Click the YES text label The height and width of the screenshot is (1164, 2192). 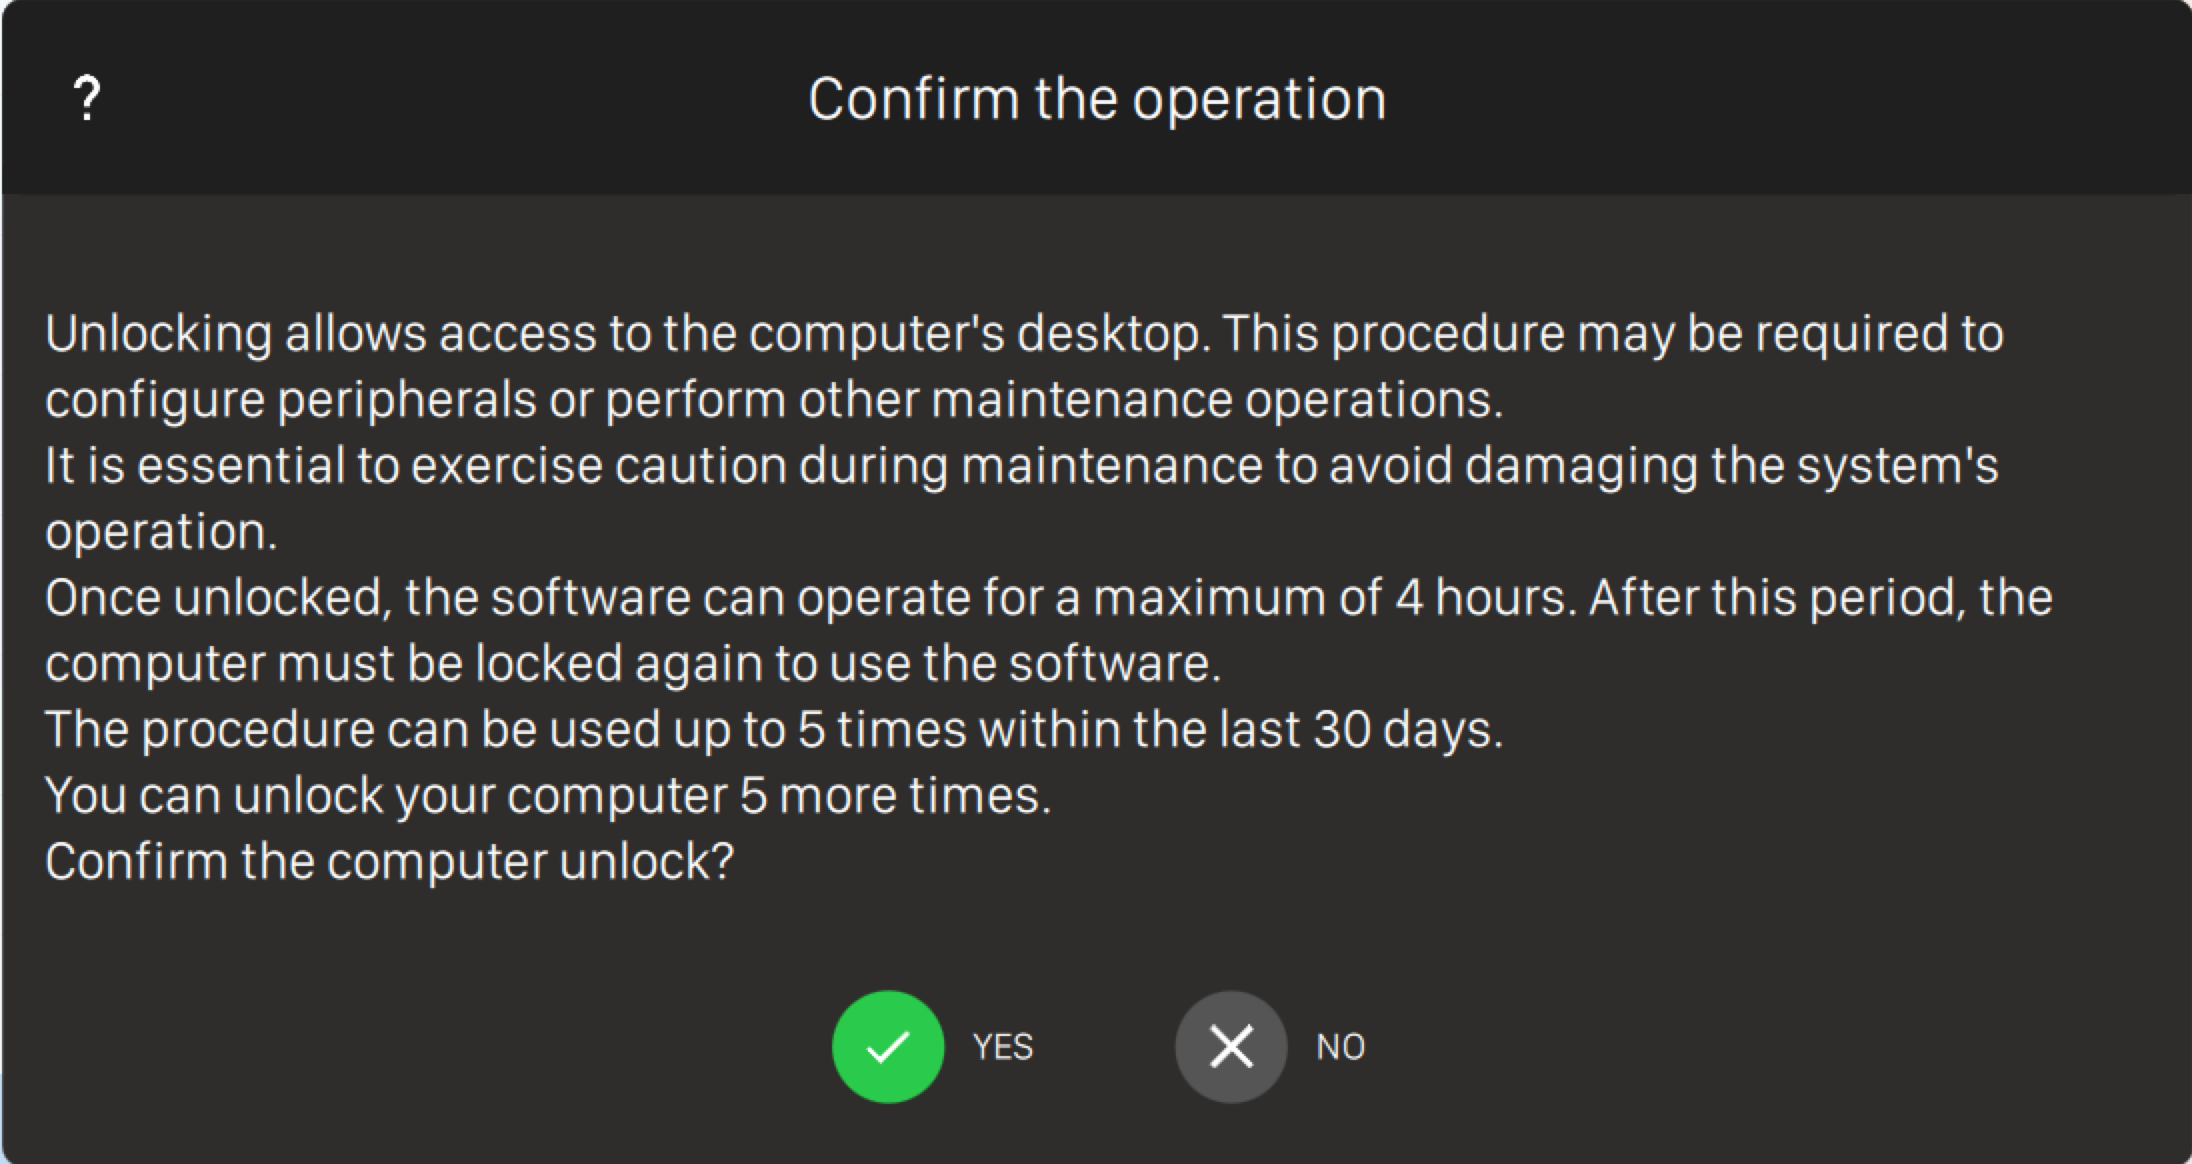pyautogui.click(x=1003, y=1047)
